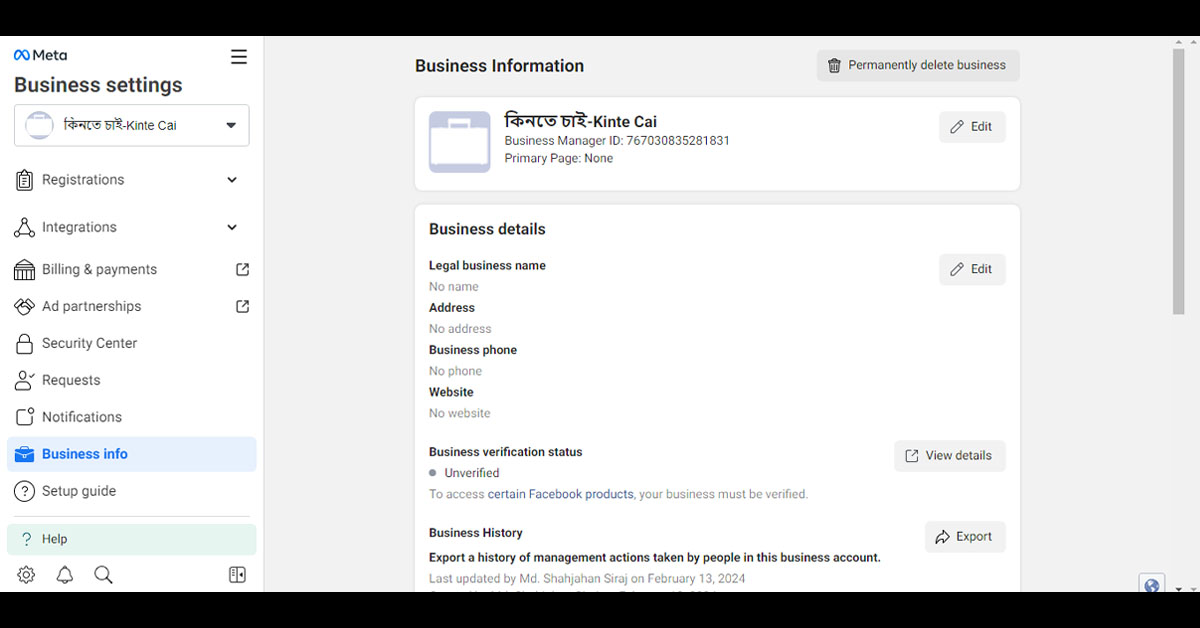This screenshot has width=1200, height=628.
Task: Click the Integrations nodes icon
Action: [25, 227]
